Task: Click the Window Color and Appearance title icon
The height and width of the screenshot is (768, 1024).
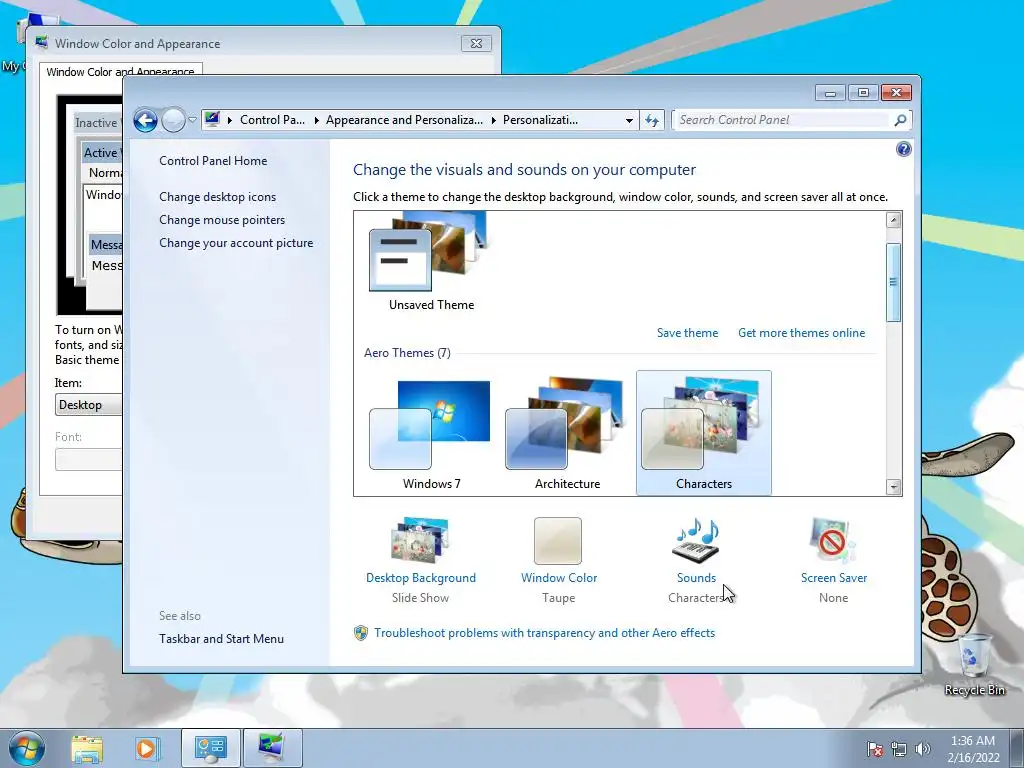Action: coord(42,43)
